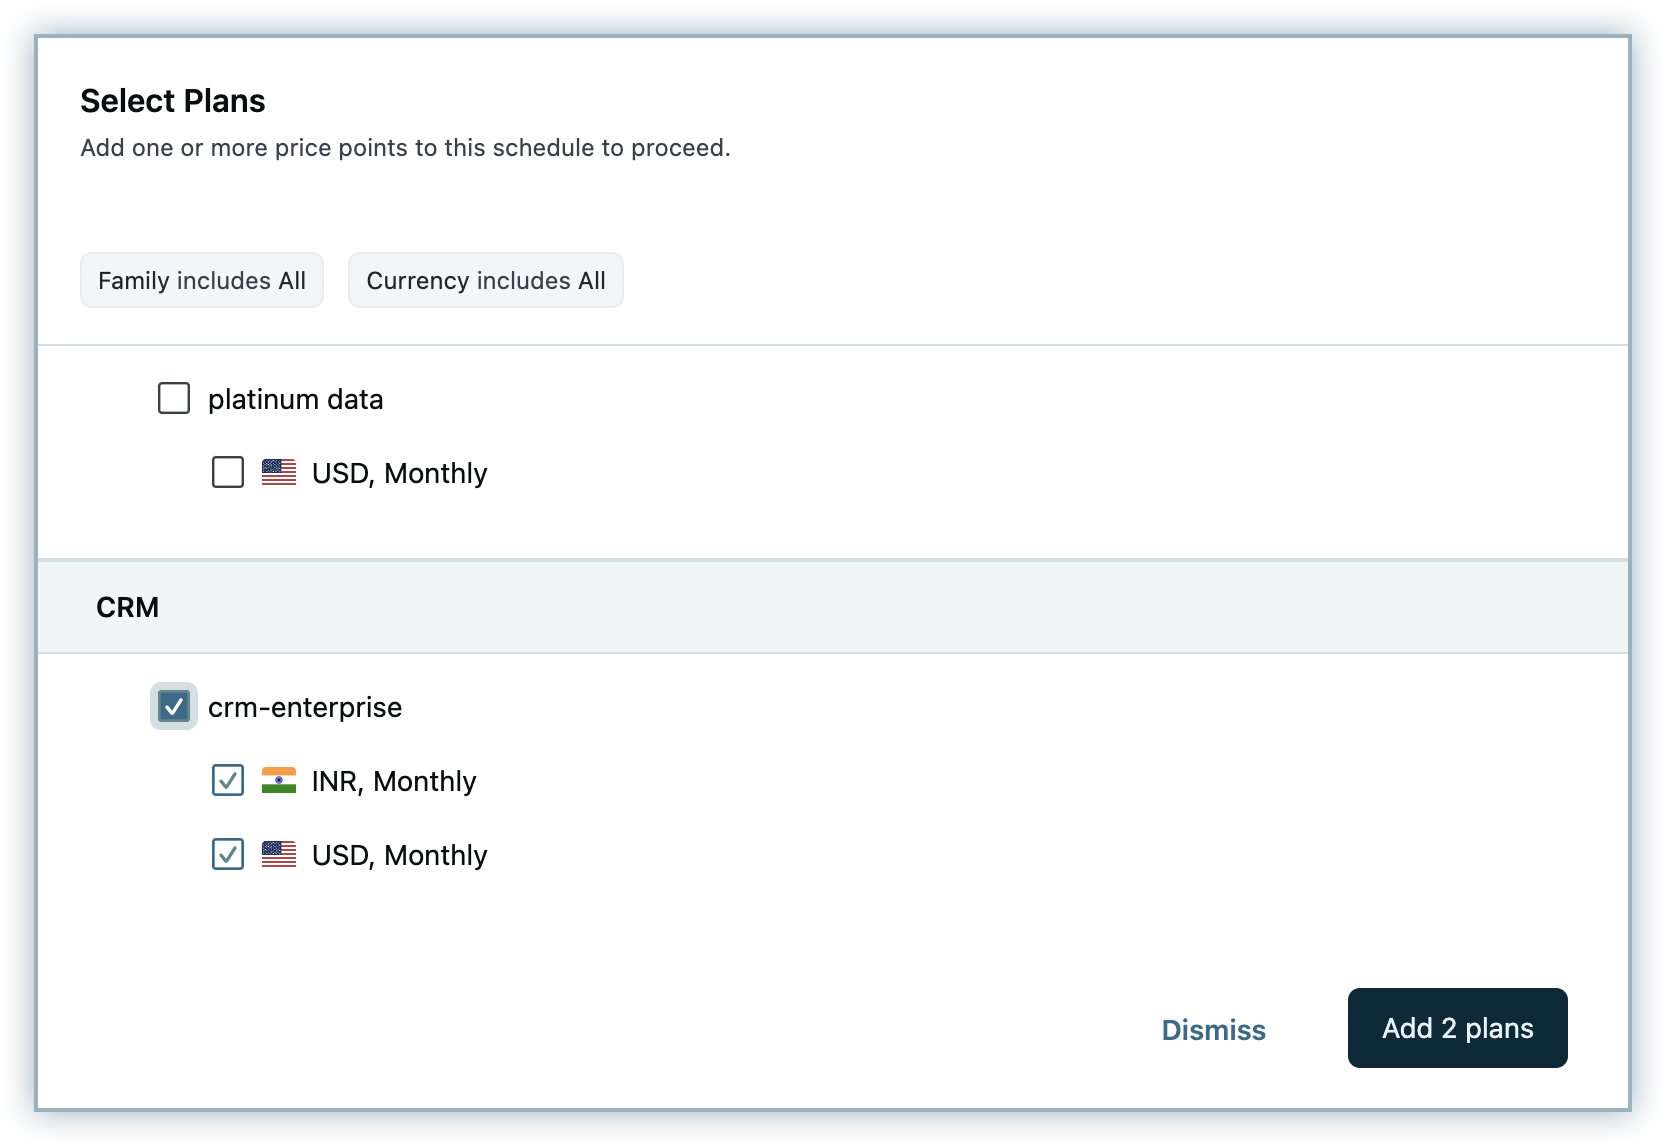
Task: Enable USD Monthly checkbox under platinum data
Action: 228,472
